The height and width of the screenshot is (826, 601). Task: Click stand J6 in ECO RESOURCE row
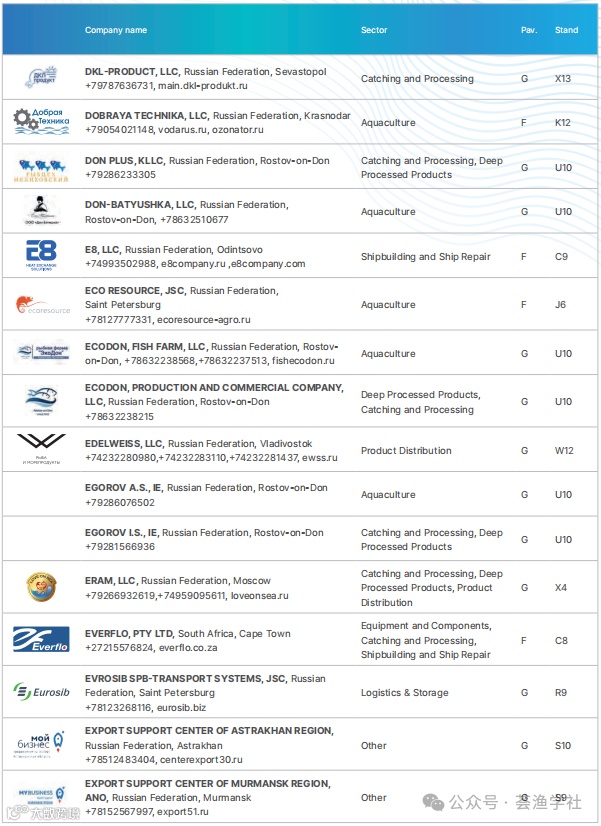(560, 304)
